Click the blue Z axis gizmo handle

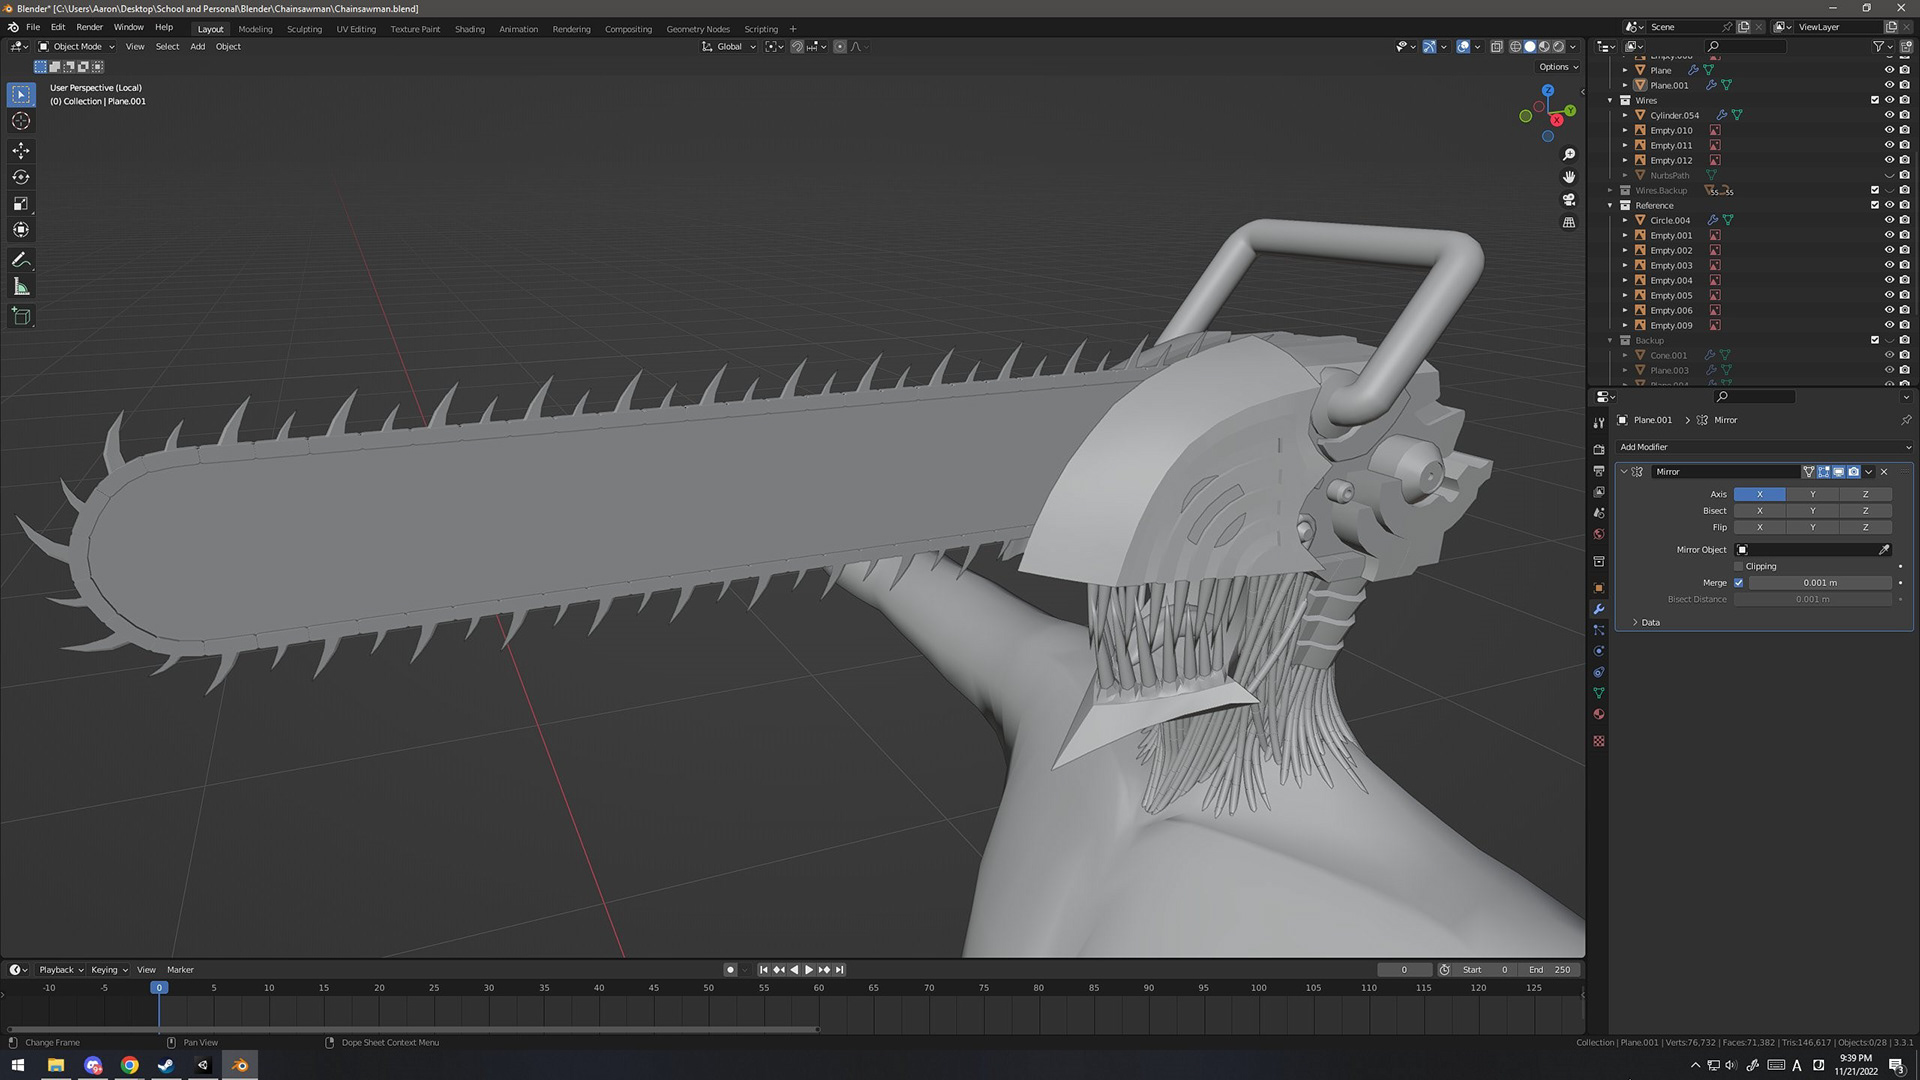1547,91
